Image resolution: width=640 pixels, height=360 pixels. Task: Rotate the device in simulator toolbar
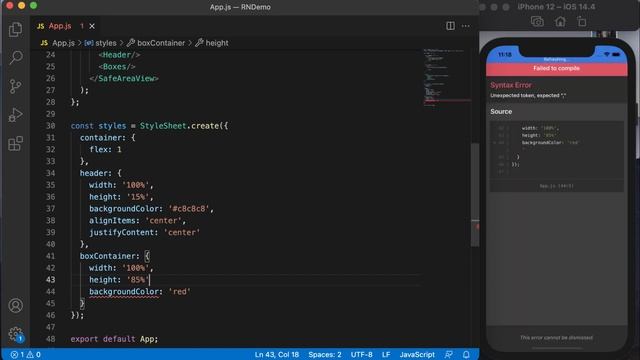pos(582,21)
